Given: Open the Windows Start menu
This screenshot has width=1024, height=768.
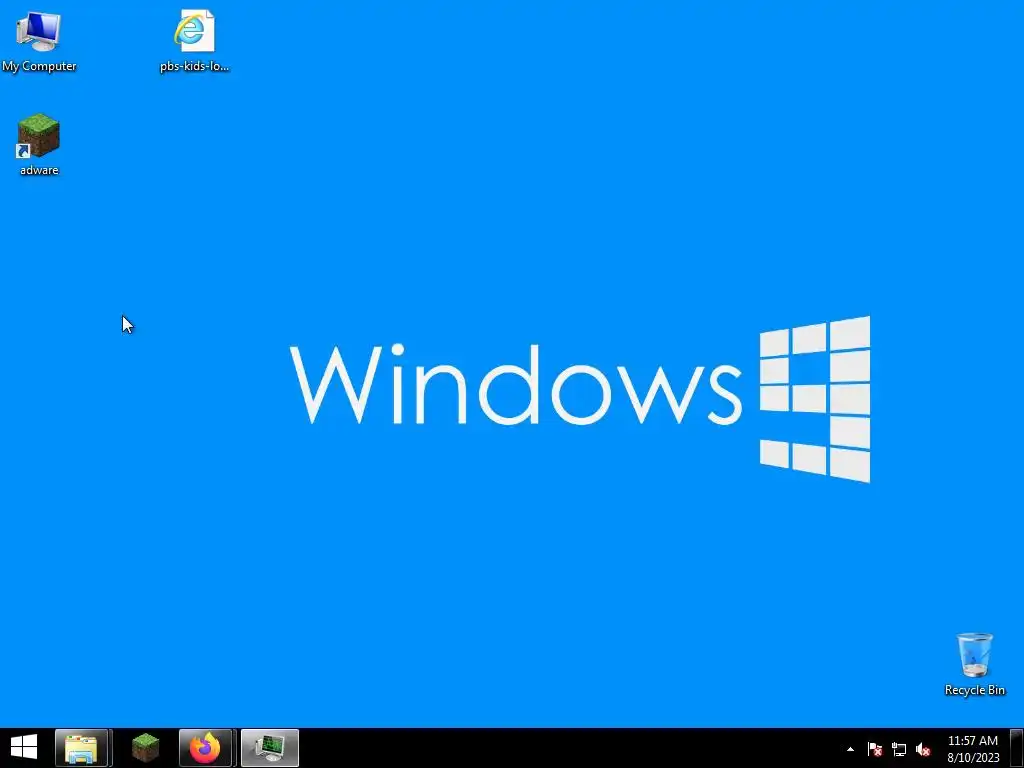Looking at the screenshot, I should (24, 748).
